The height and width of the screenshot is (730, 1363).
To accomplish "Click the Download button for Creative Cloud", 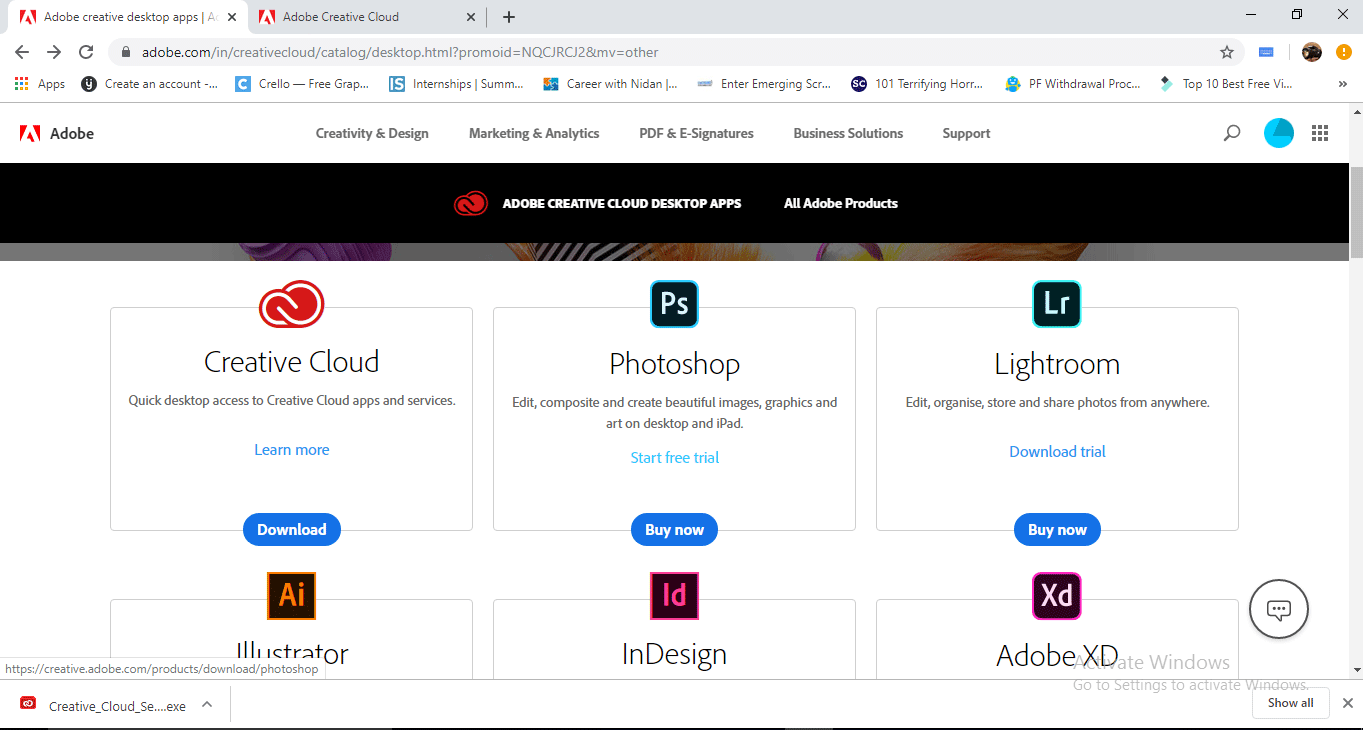I will tap(291, 529).
